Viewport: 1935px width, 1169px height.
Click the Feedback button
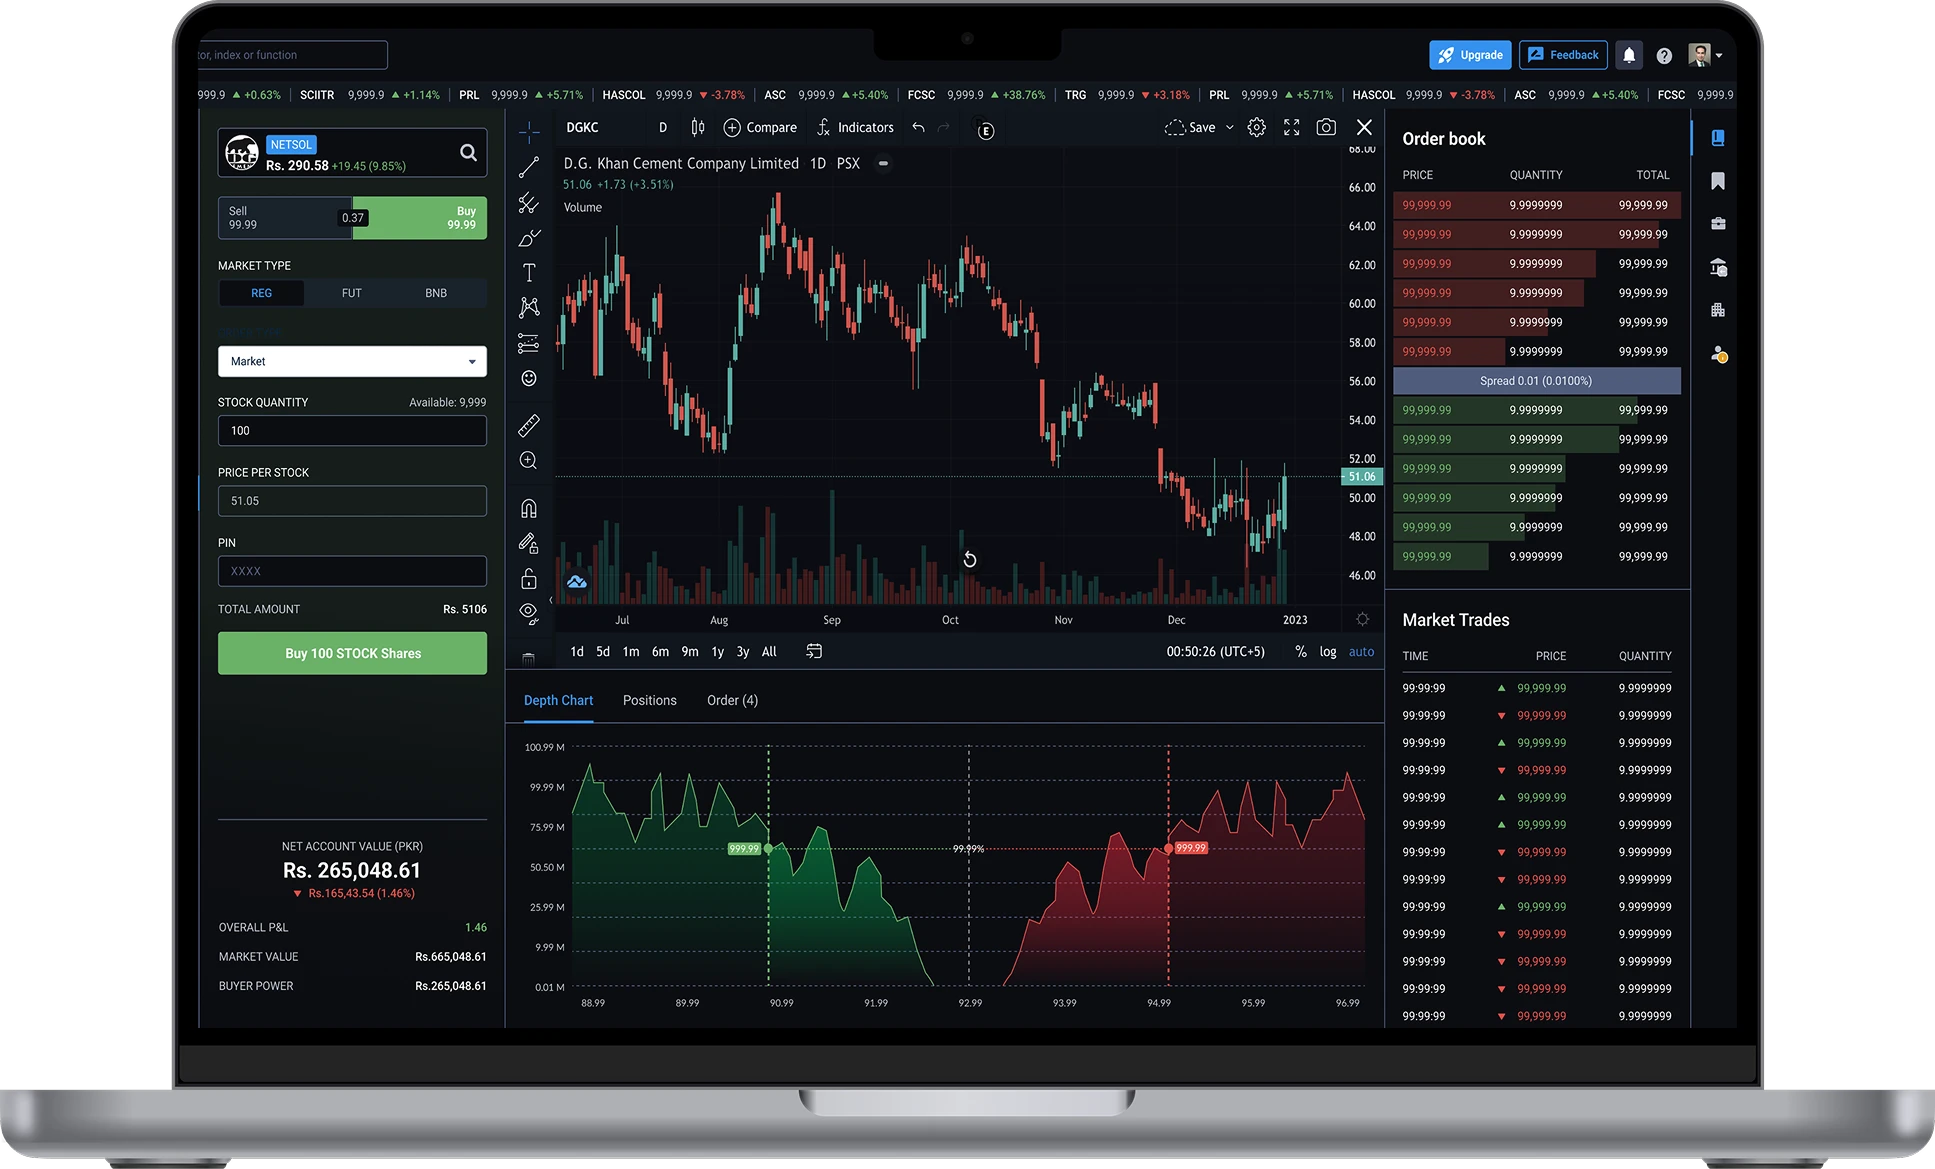click(1563, 55)
